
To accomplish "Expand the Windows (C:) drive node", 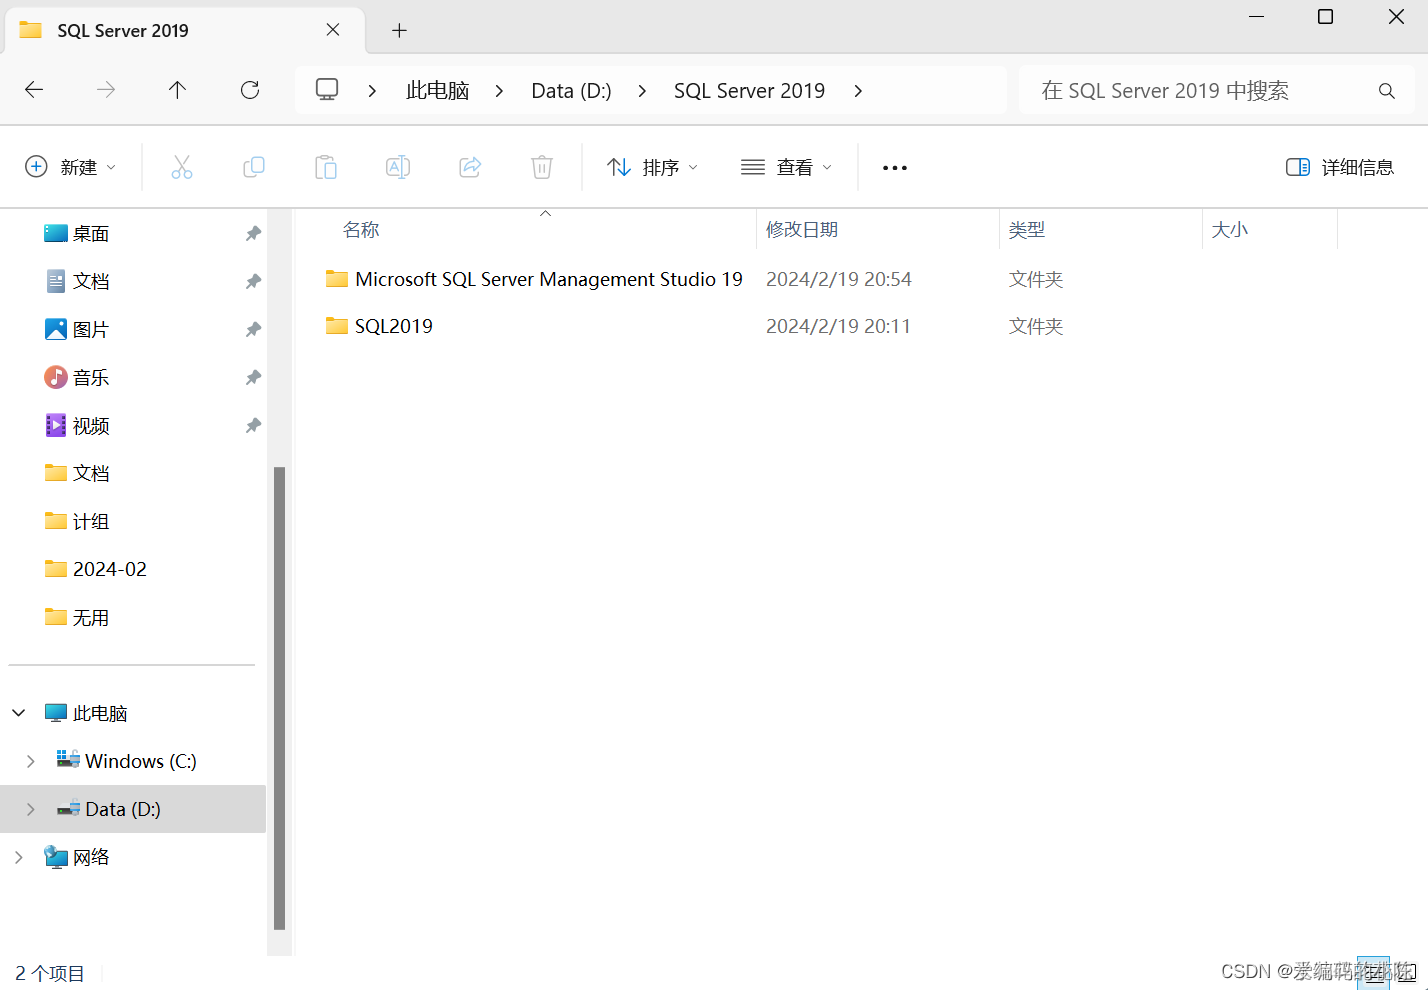I will 31,761.
